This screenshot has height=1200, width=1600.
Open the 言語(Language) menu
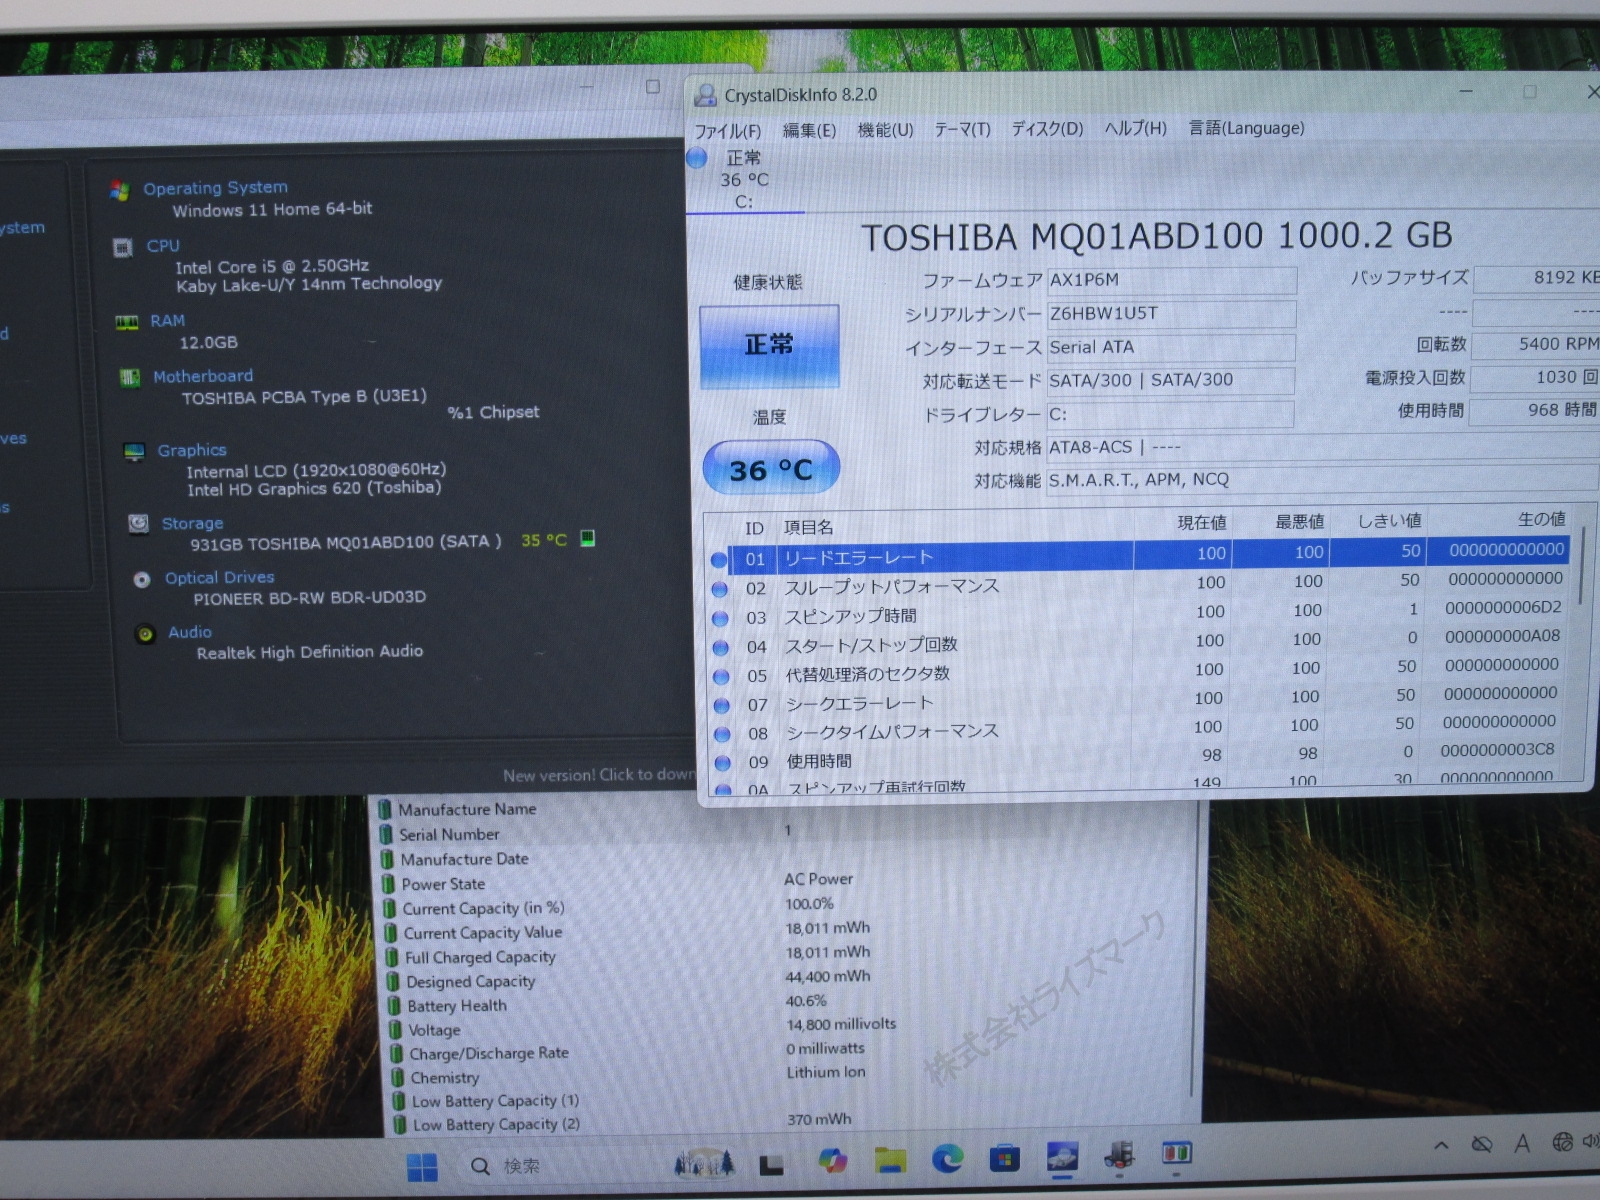pos(1246,128)
